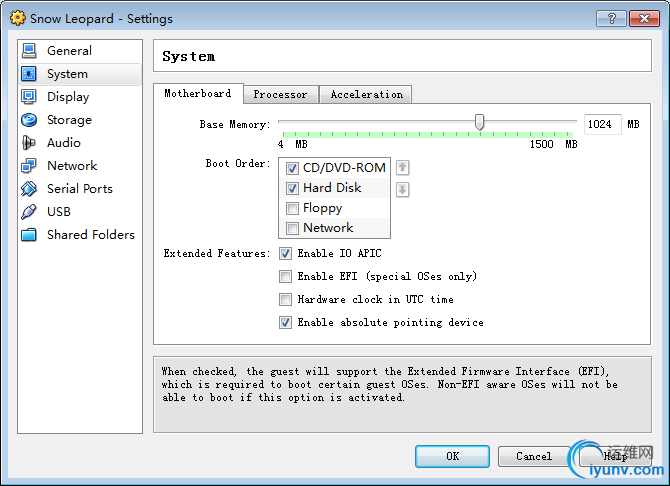Click the Base Memory value field
Image resolution: width=670 pixels, height=486 pixels.
(601, 124)
